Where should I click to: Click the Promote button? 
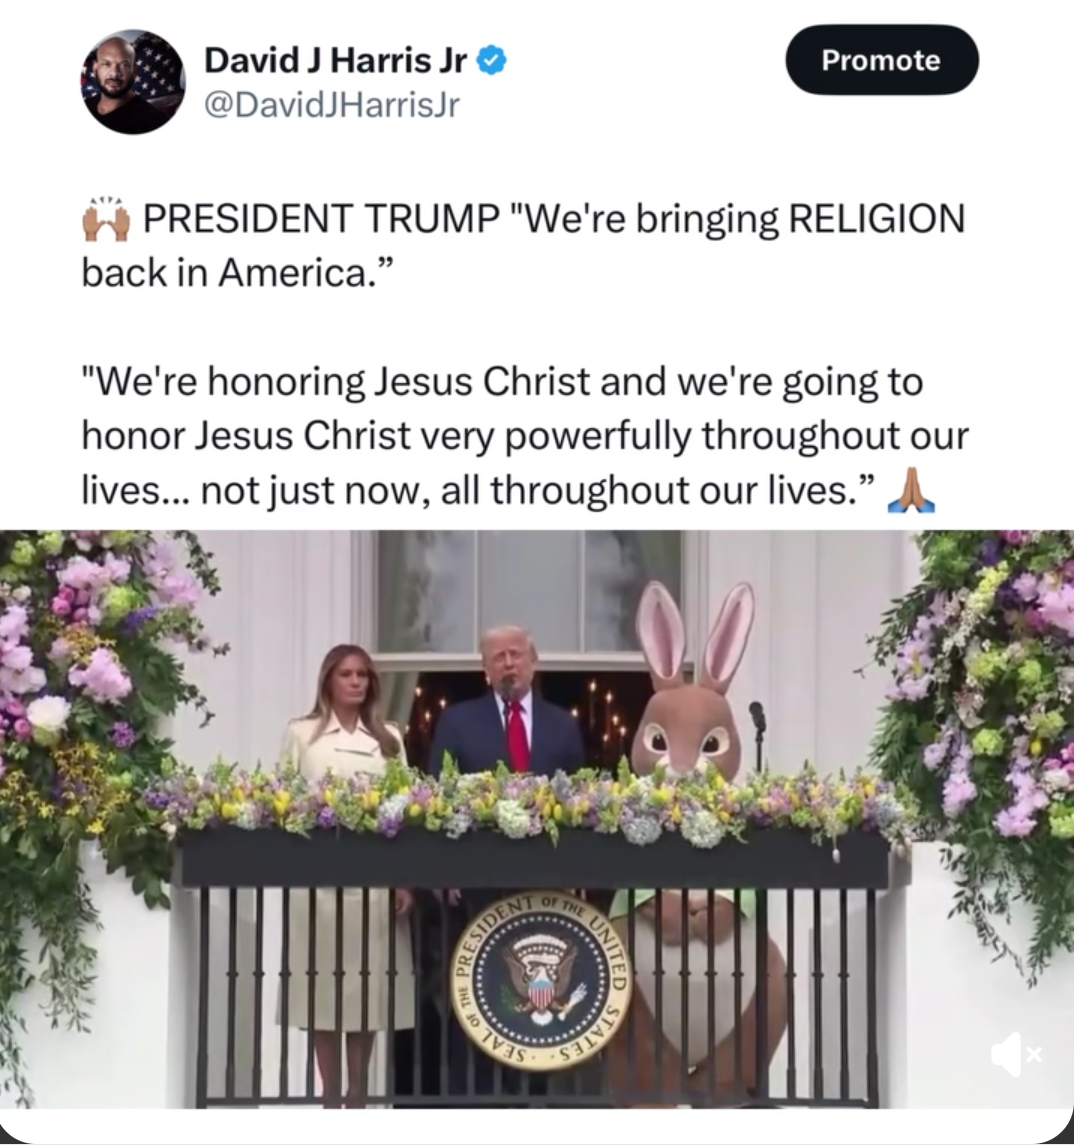click(882, 60)
